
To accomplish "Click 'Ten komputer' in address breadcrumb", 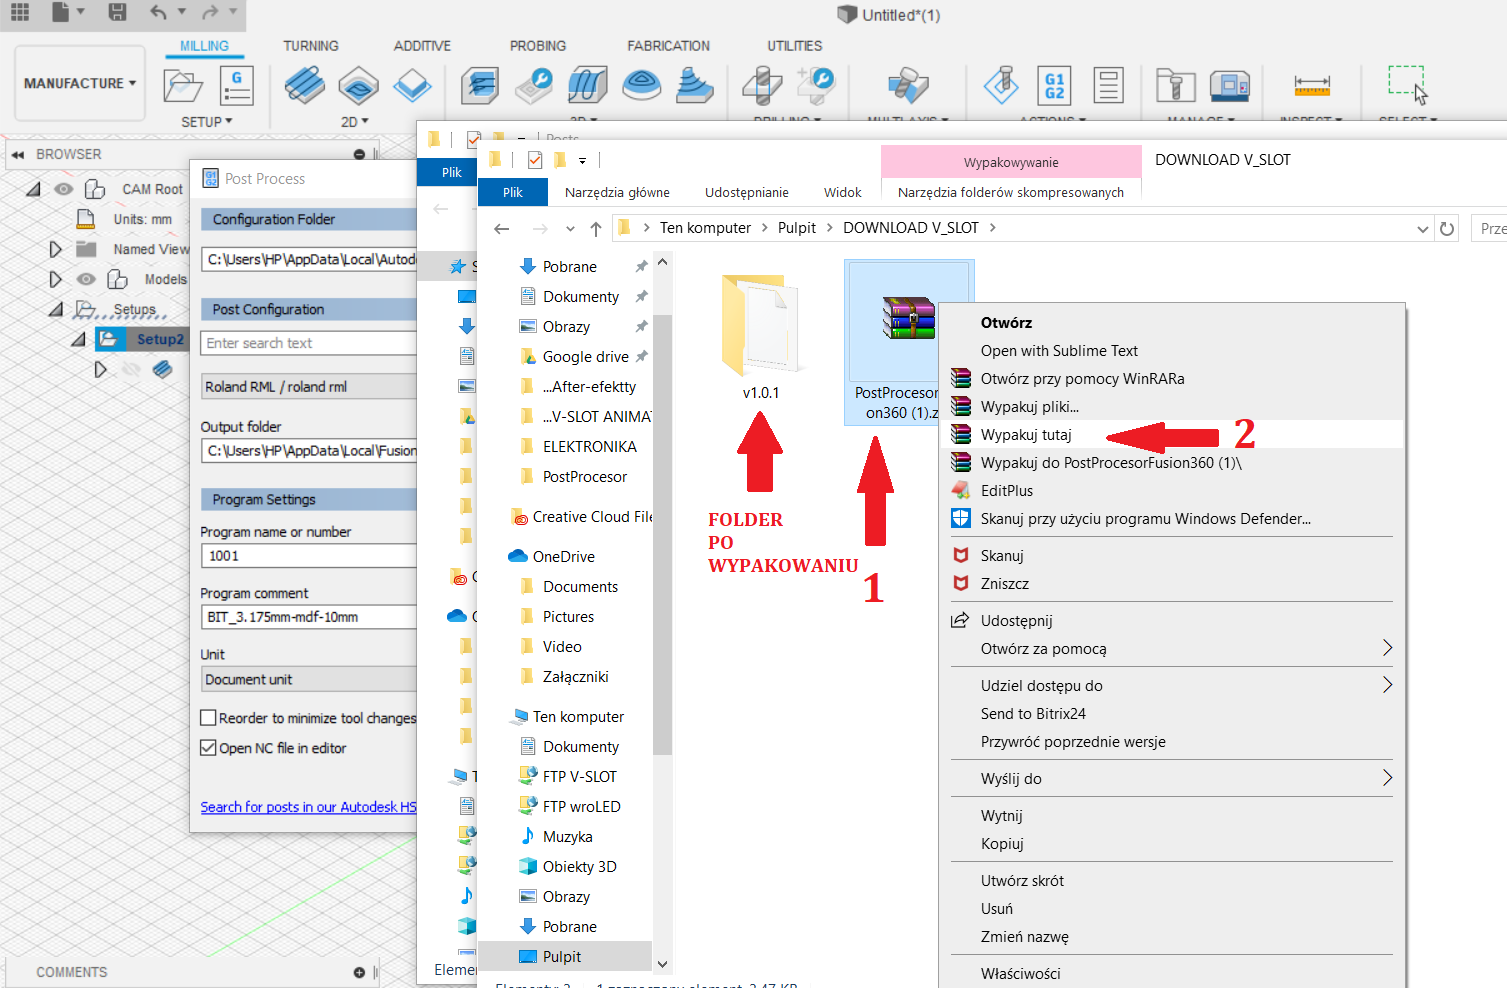I will click(705, 228).
